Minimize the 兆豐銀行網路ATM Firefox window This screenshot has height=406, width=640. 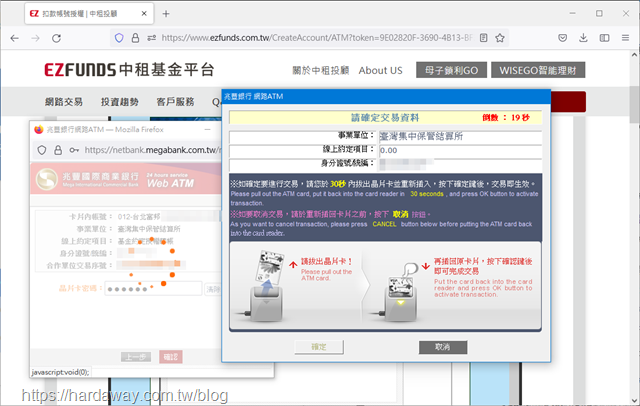[207, 129]
